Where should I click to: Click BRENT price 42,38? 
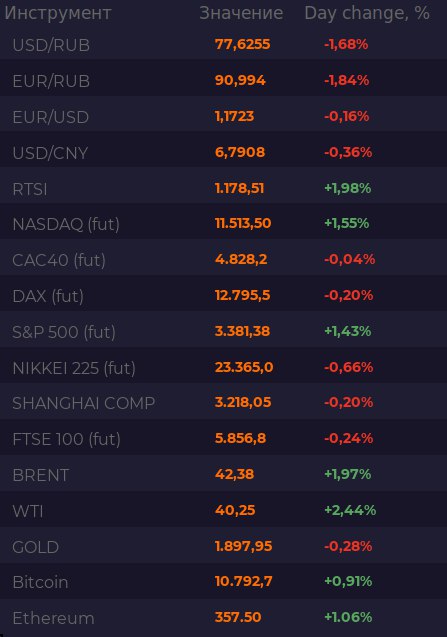pyautogui.click(x=234, y=474)
